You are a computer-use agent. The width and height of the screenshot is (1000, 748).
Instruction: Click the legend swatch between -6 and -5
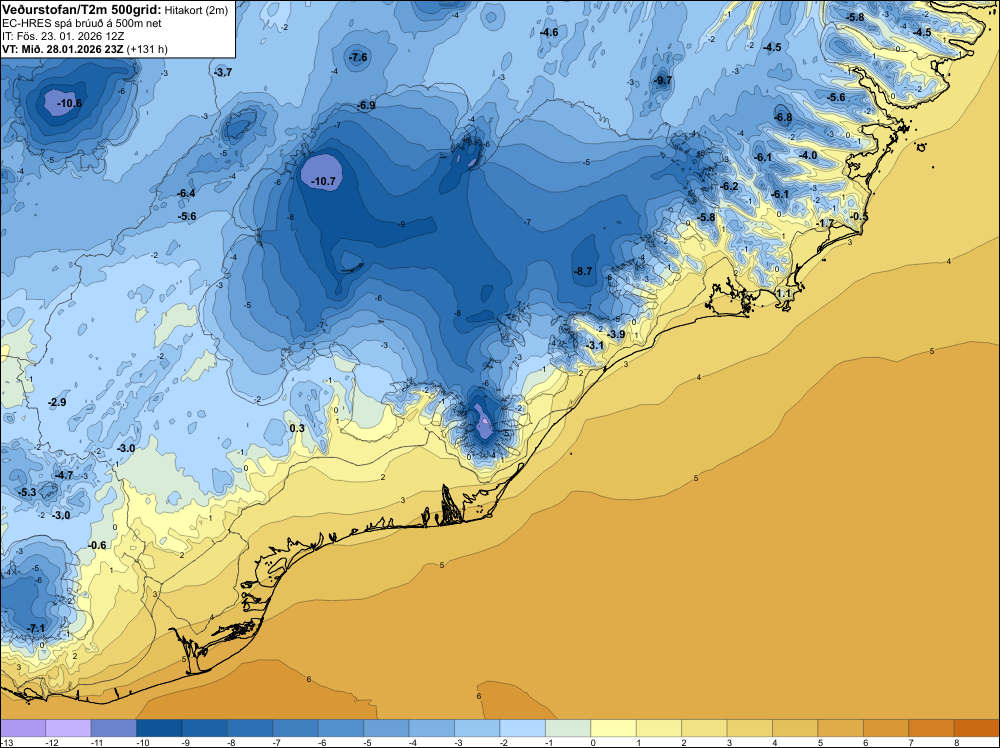click(x=341, y=728)
